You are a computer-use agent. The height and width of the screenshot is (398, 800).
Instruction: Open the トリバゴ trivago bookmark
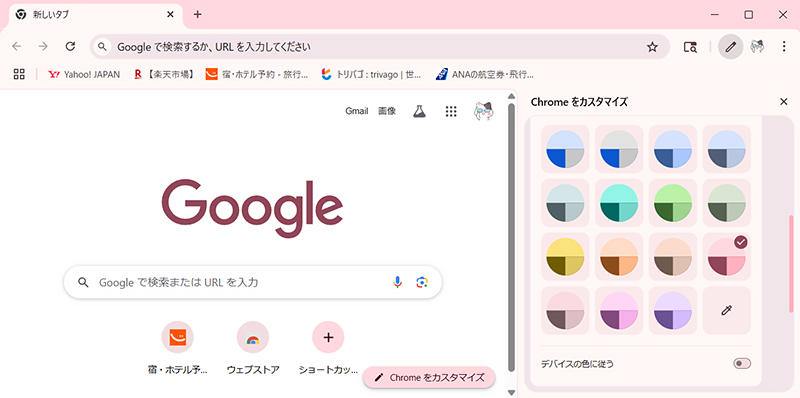point(372,74)
